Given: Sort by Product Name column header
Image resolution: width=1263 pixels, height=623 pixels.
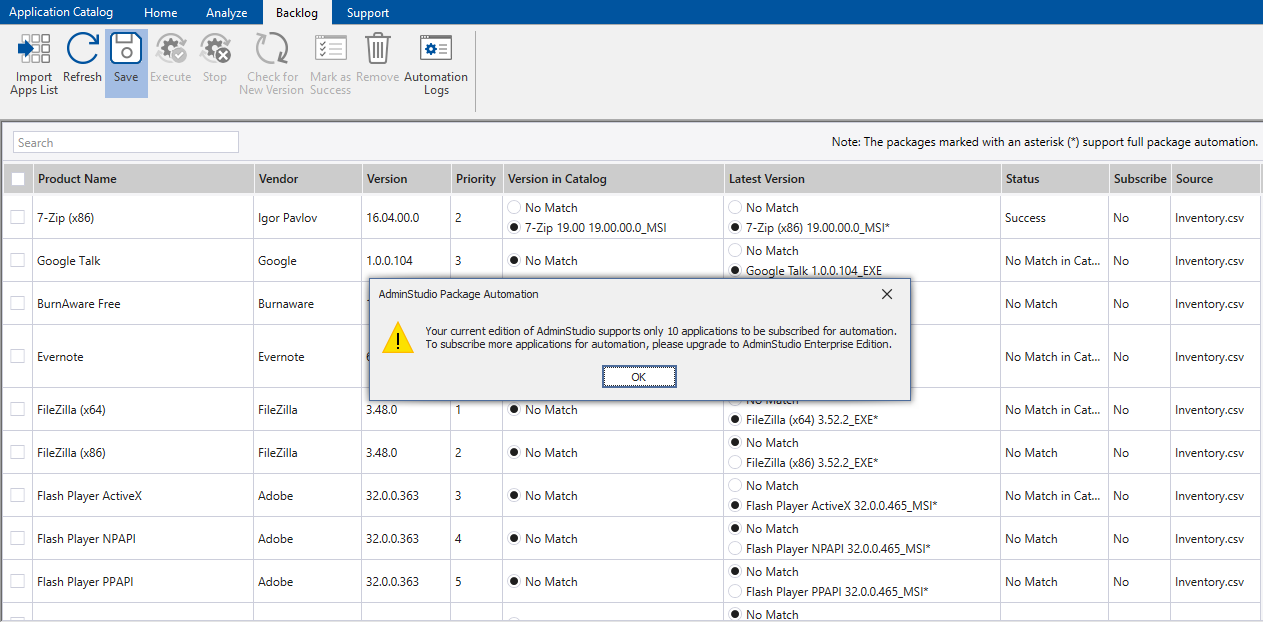Looking at the screenshot, I should coord(144,179).
